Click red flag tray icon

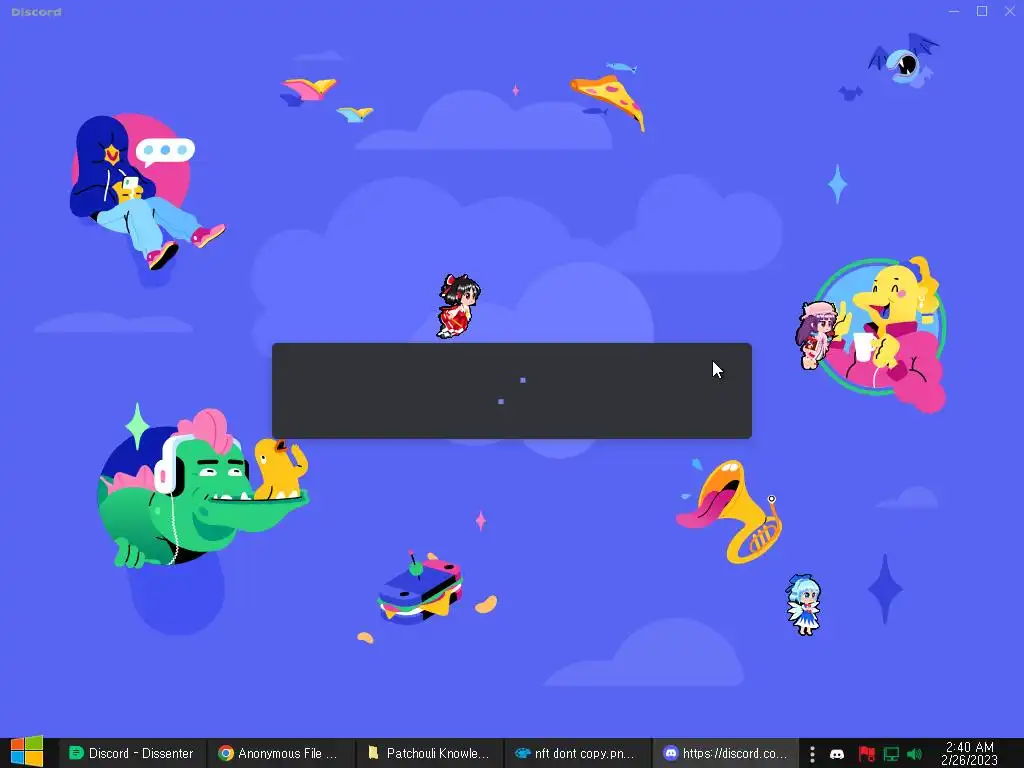pyautogui.click(x=867, y=754)
